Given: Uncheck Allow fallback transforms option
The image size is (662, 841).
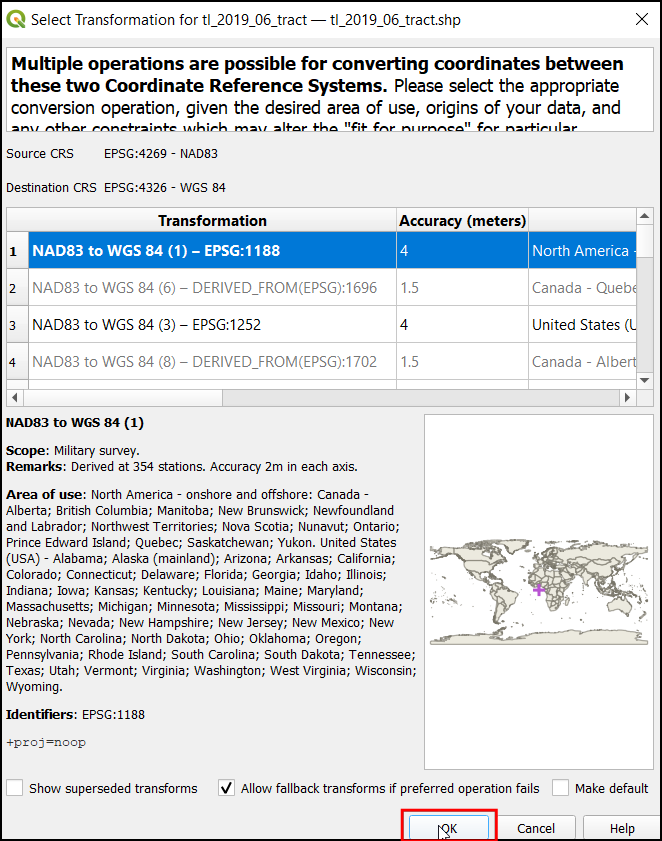Looking at the screenshot, I should pyautogui.click(x=227, y=788).
